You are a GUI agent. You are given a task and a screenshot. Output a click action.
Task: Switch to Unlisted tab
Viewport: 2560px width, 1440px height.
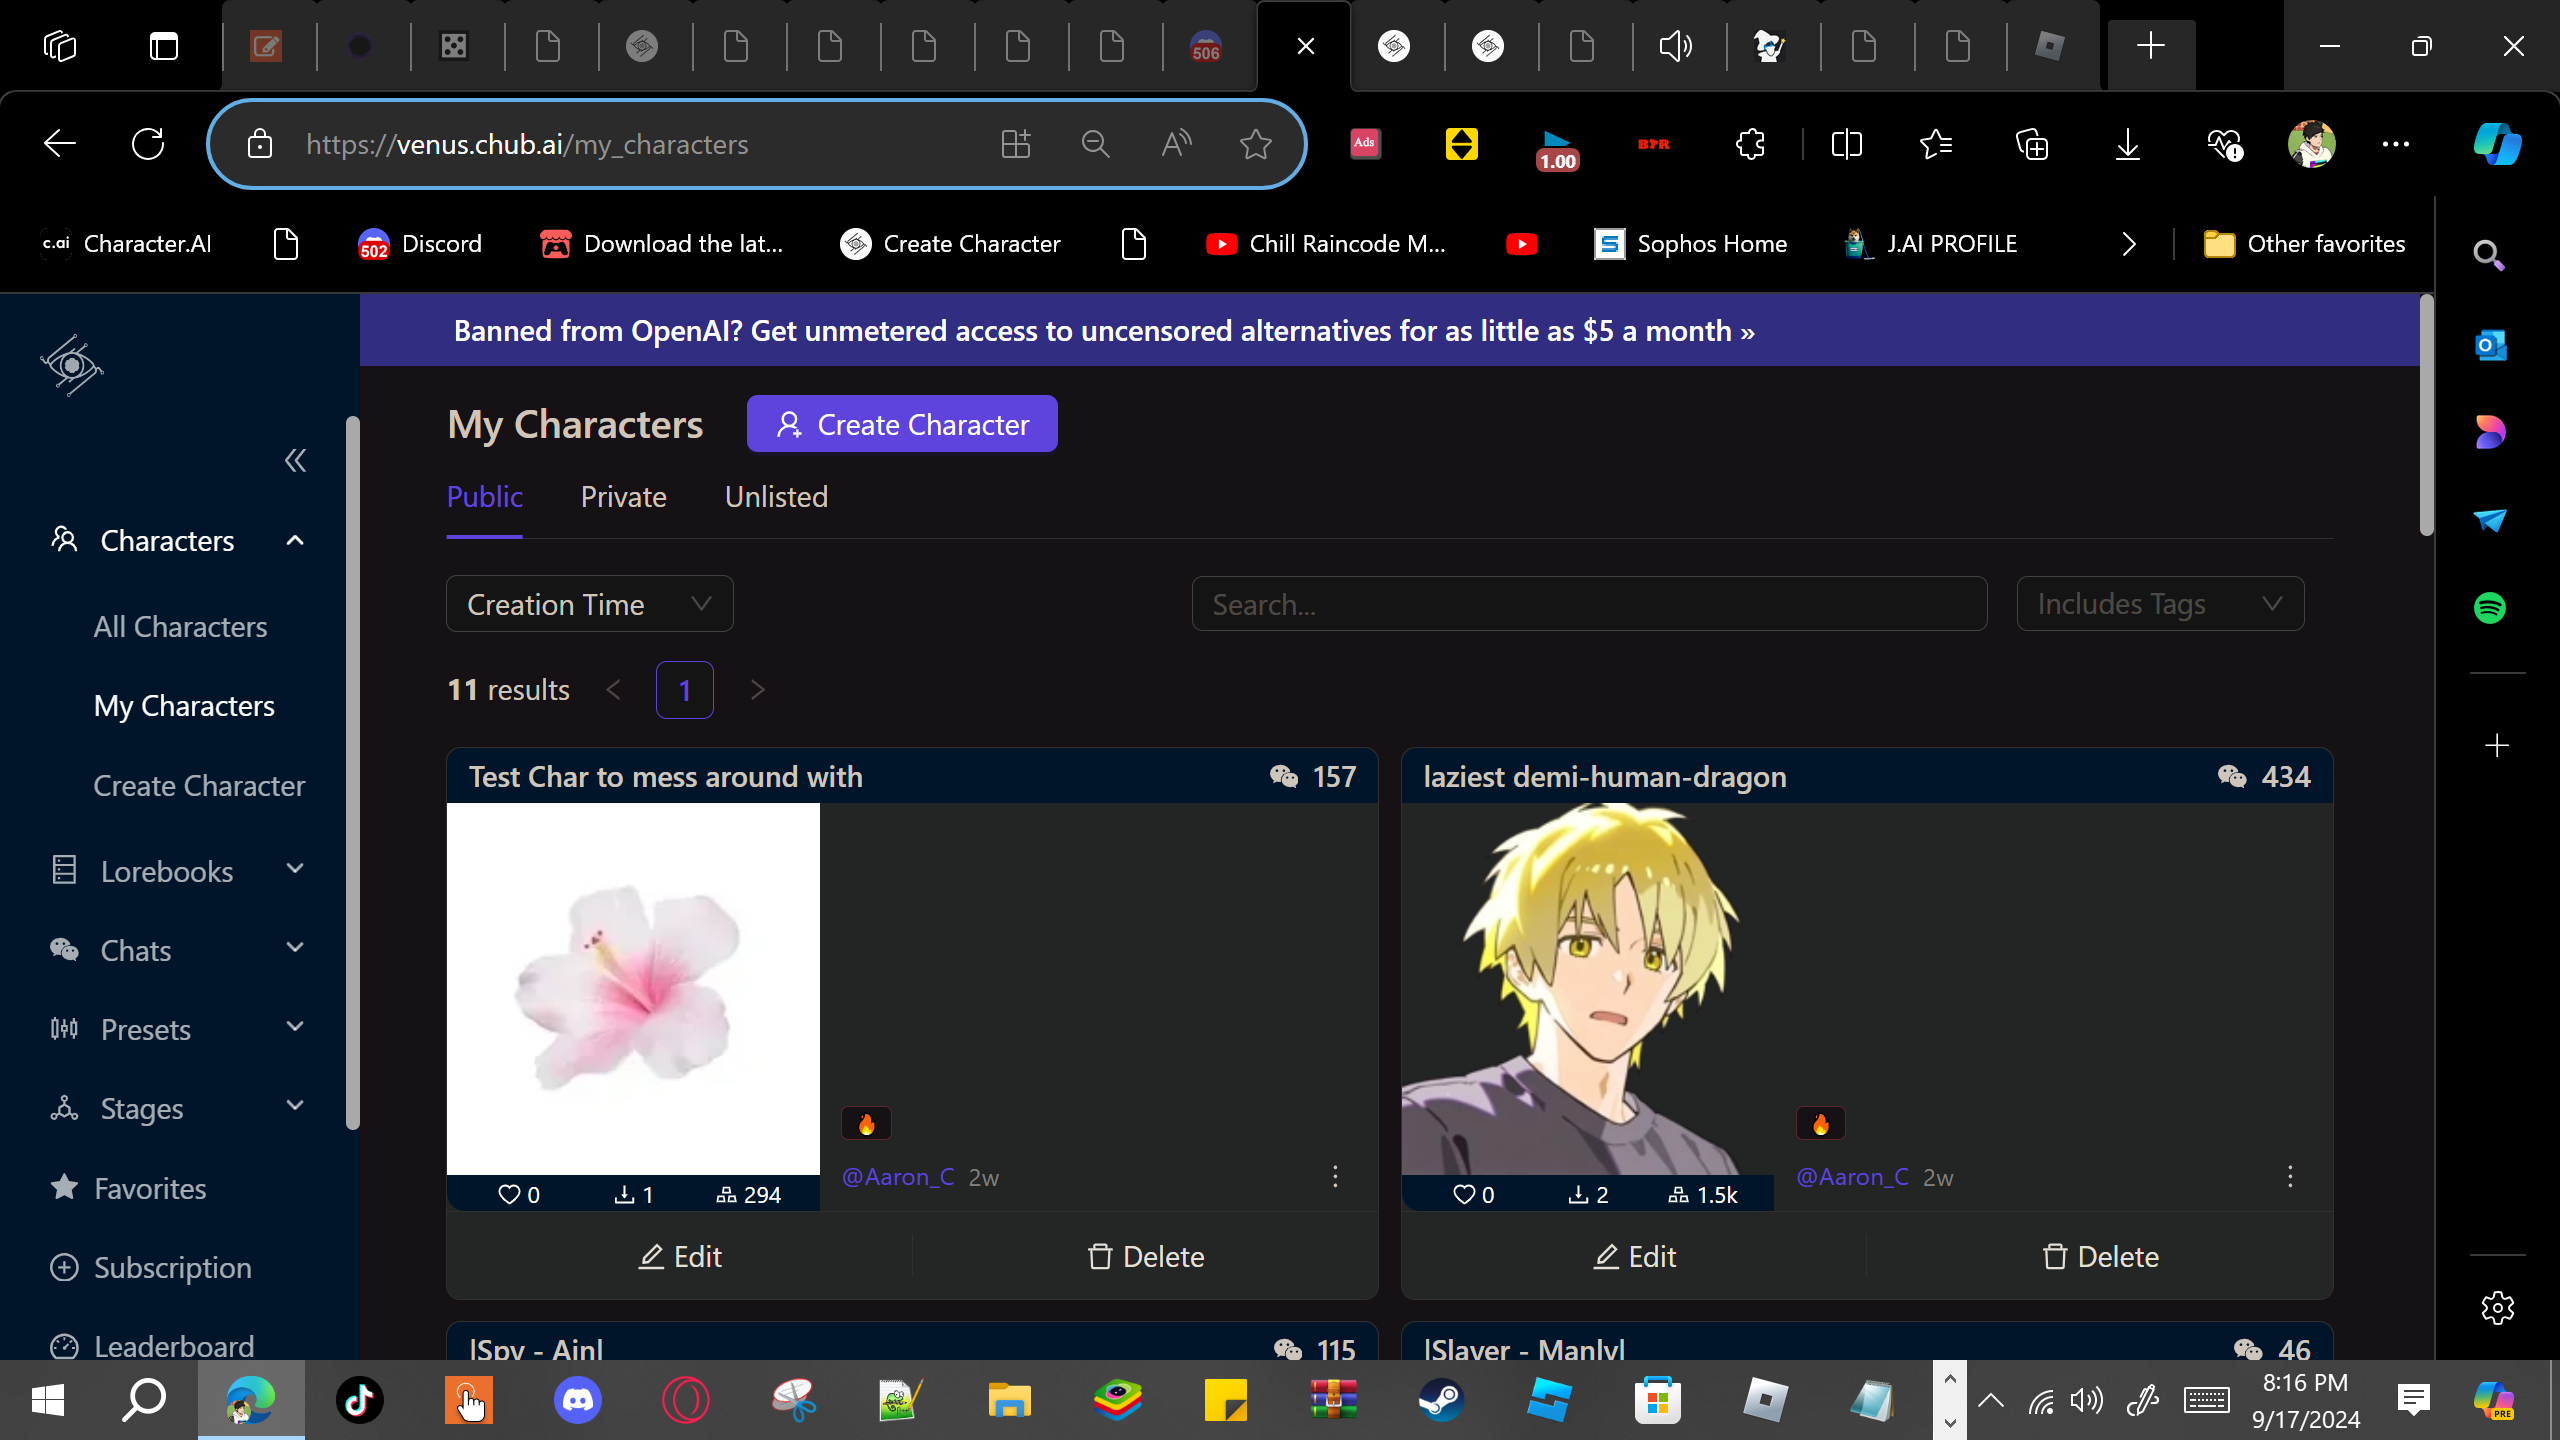[x=776, y=497]
